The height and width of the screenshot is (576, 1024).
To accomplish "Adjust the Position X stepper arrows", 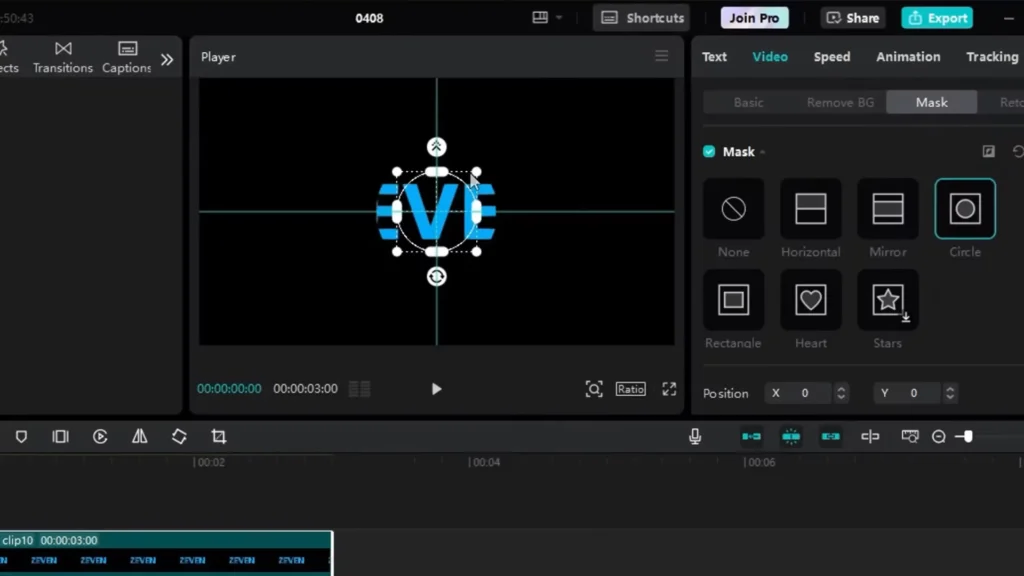I will (841, 393).
